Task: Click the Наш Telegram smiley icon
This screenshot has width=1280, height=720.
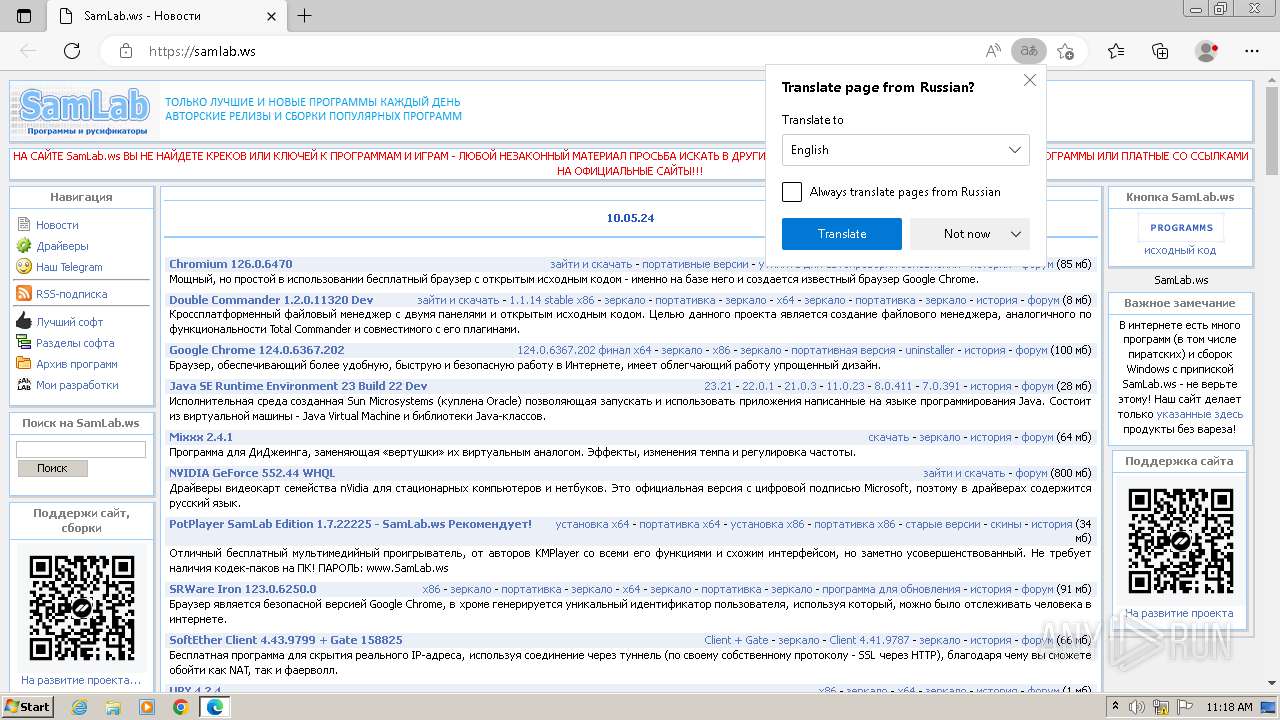Action: [x=24, y=267]
